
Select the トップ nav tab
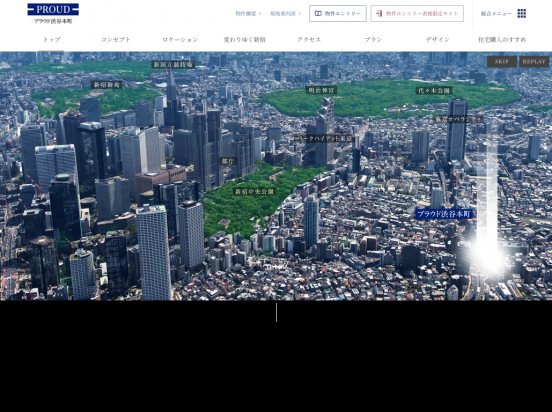click(x=52, y=39)
